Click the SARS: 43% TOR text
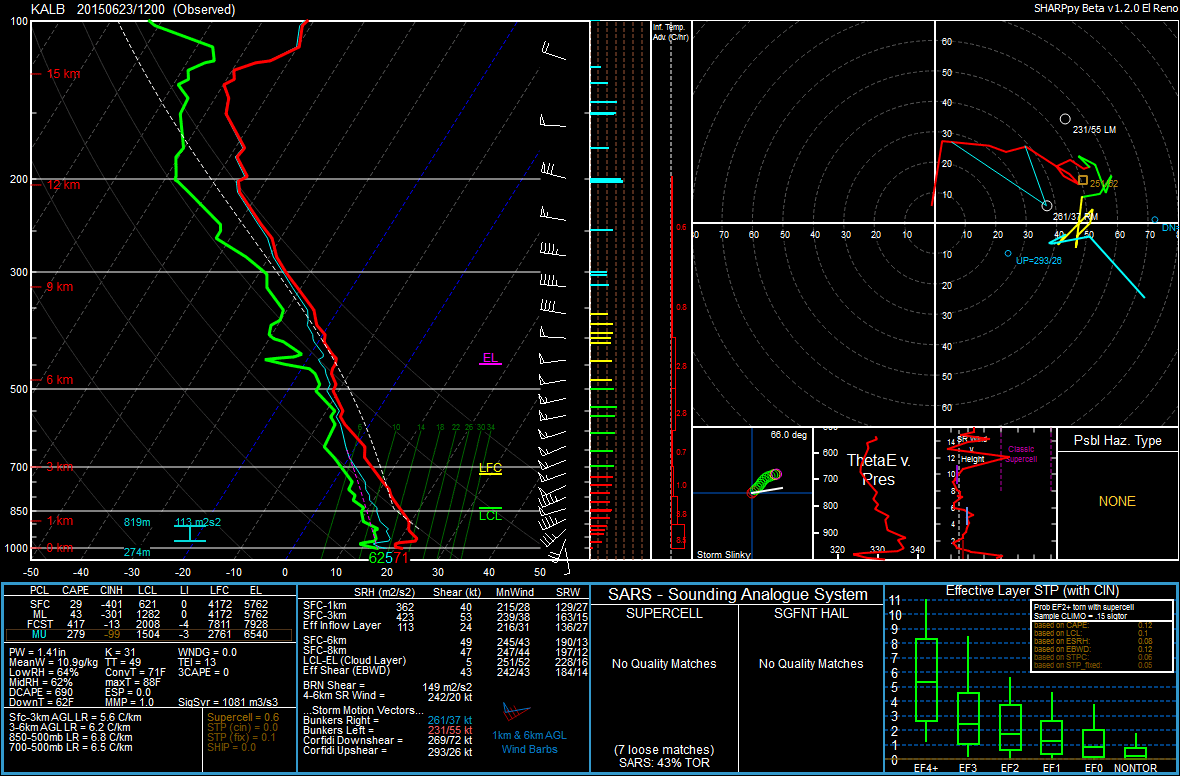 tap(663, 764)
